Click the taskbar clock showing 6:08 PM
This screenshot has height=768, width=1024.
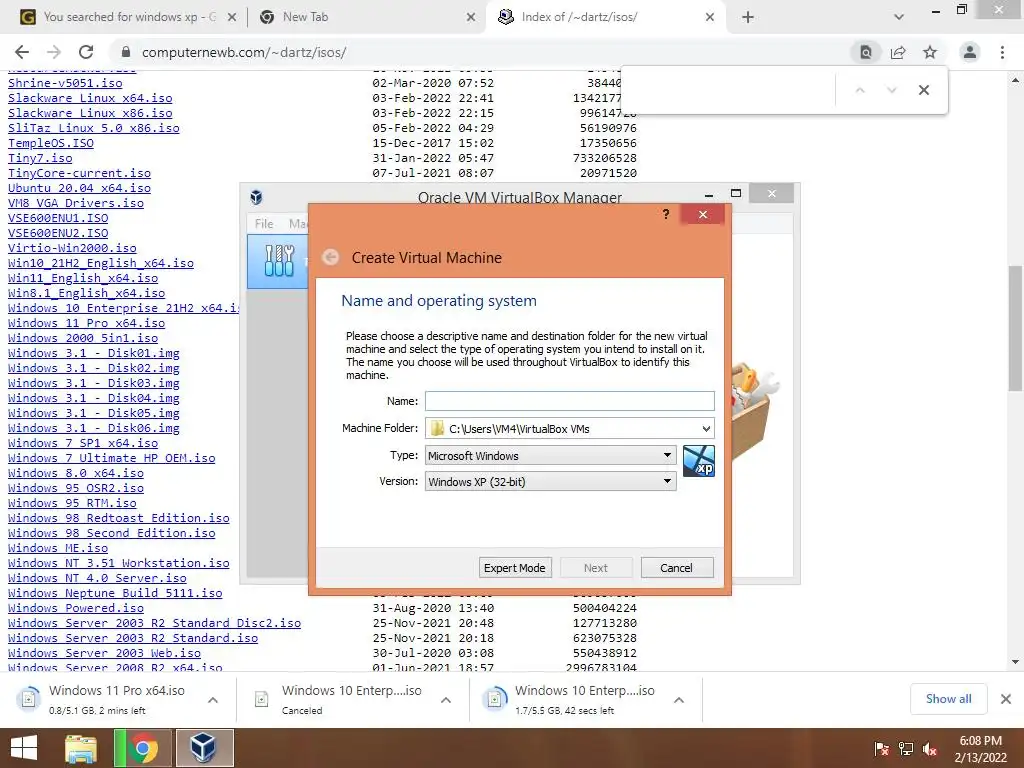point(980,749)
